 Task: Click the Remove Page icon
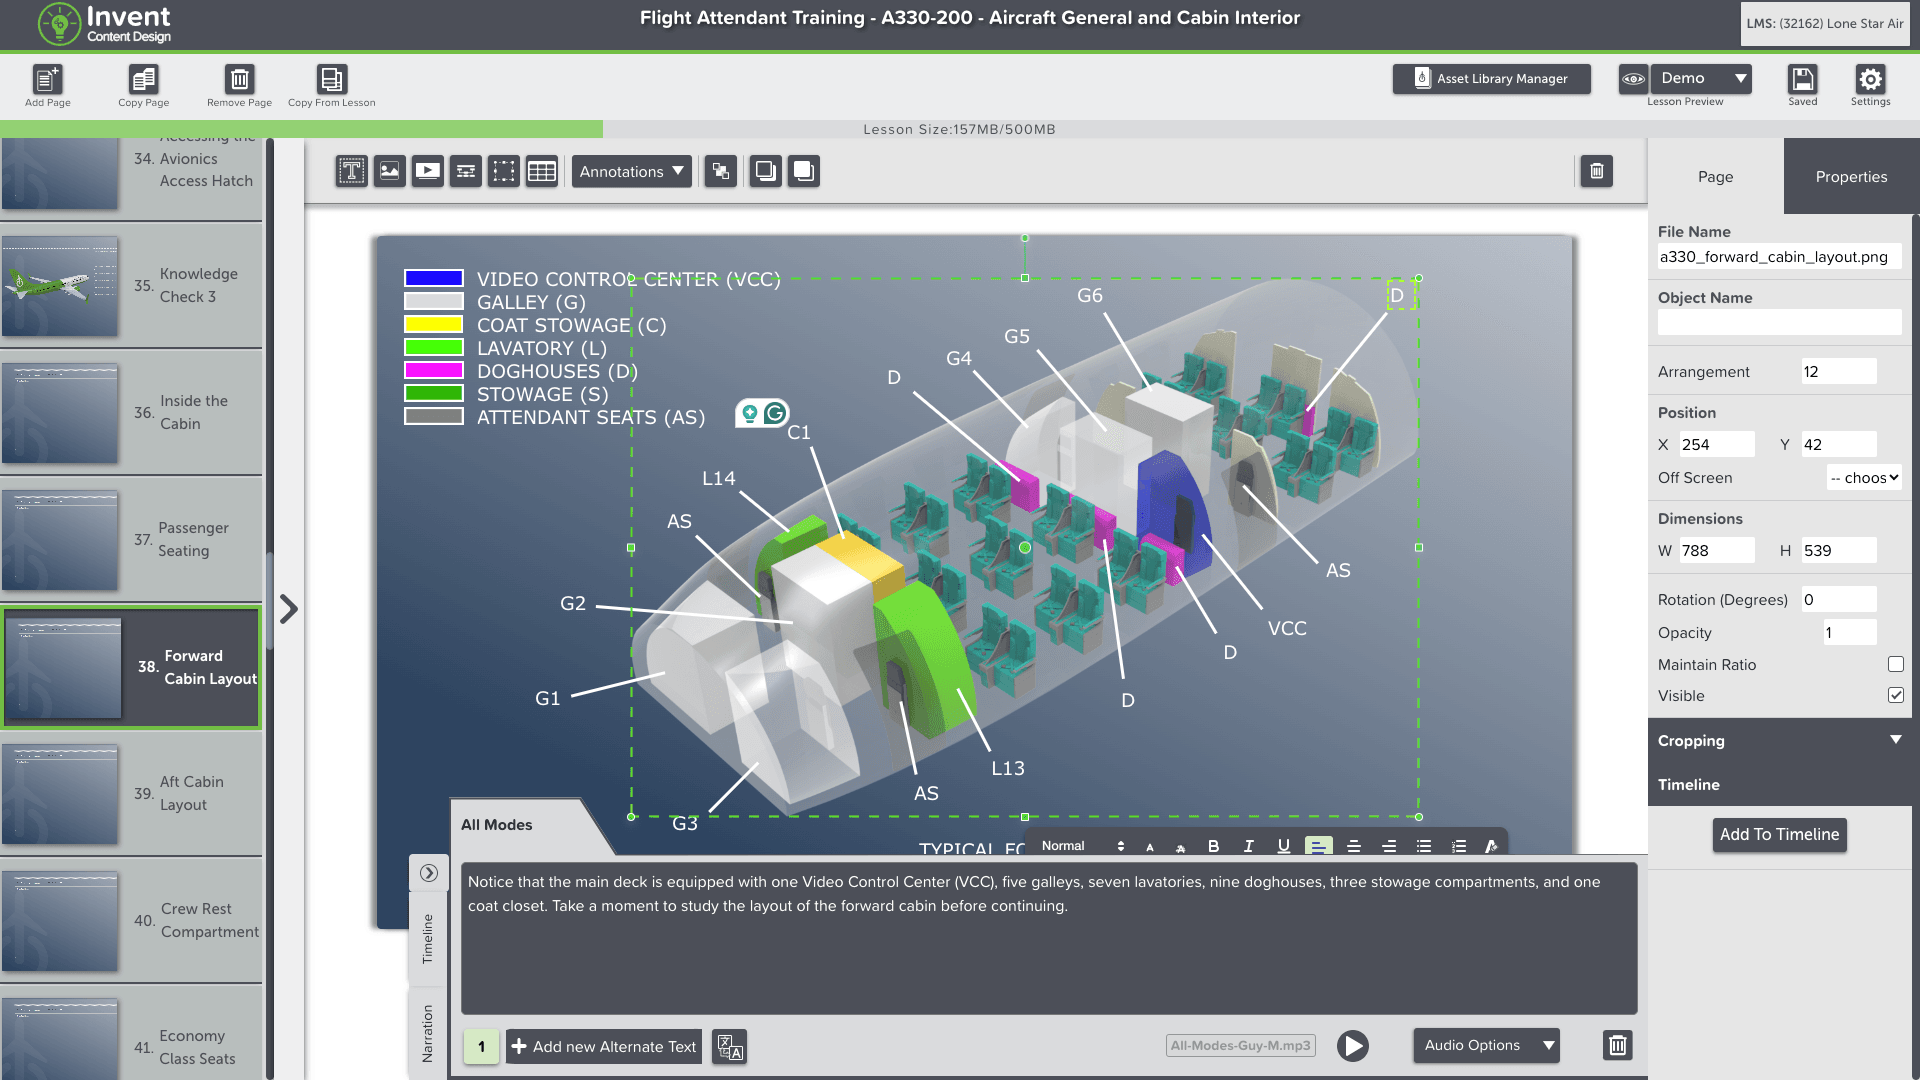(x=239, y=79)
